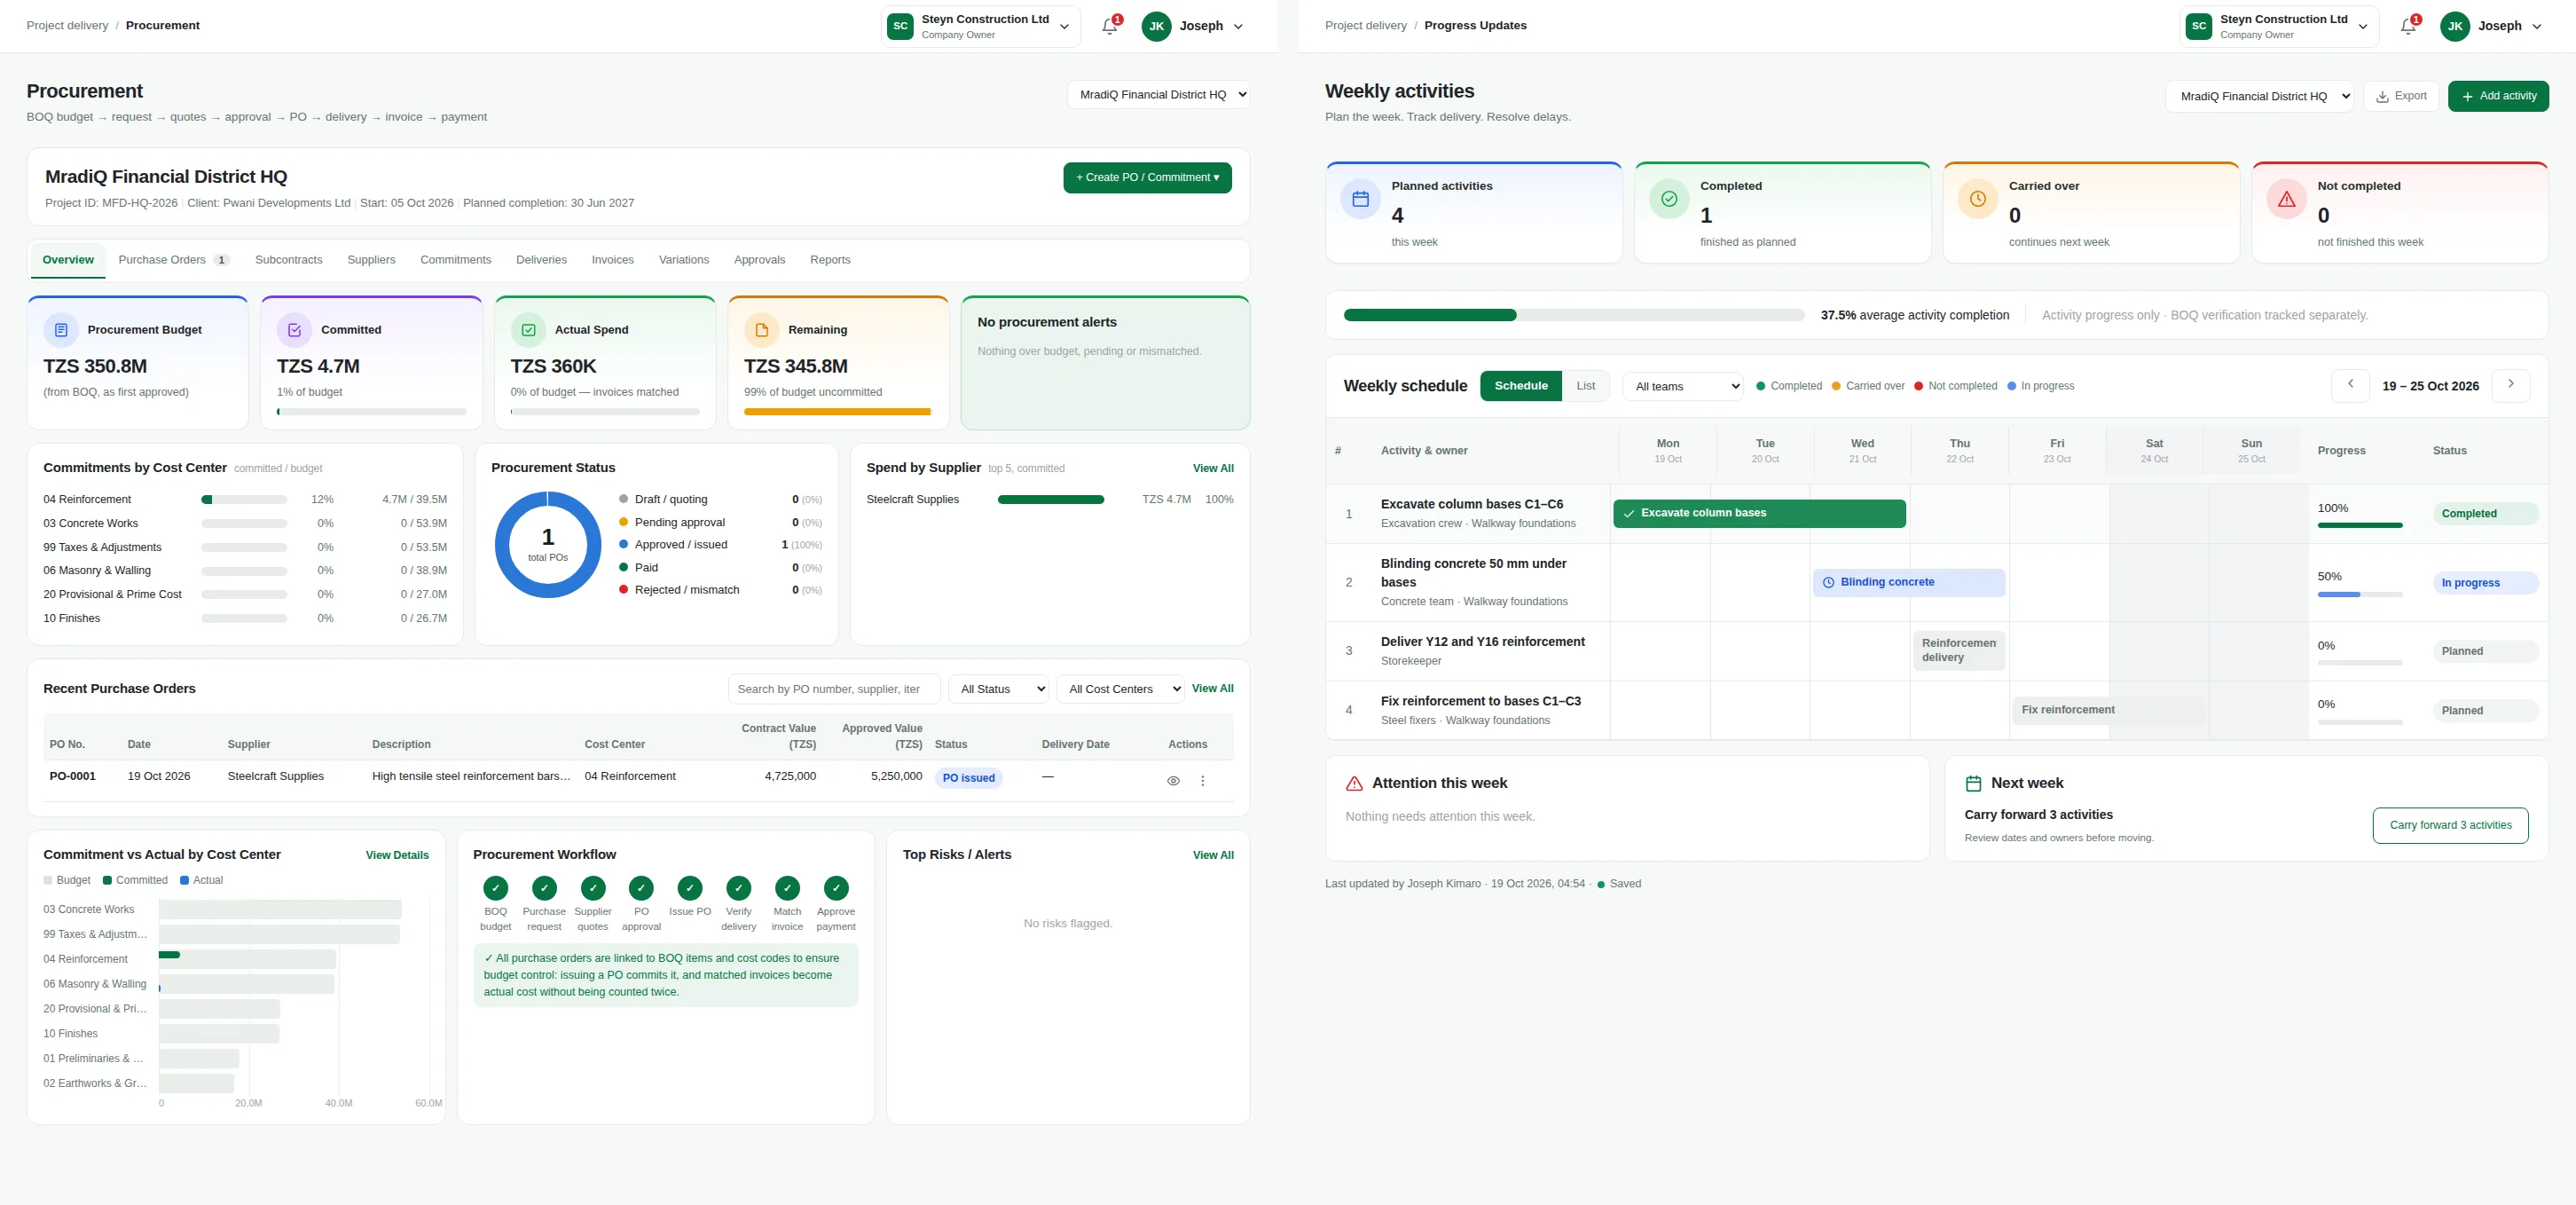Open PO-0001 row actions kebab menu
The height and width of the screenshot is (1205, 2576).
point(1202,781)
